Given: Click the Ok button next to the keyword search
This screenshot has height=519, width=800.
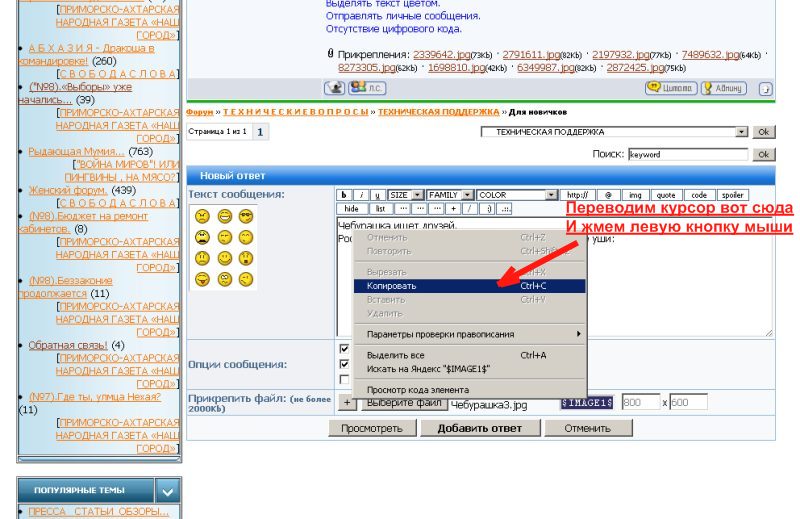Looking at the screenshot, I should point(764,154).
